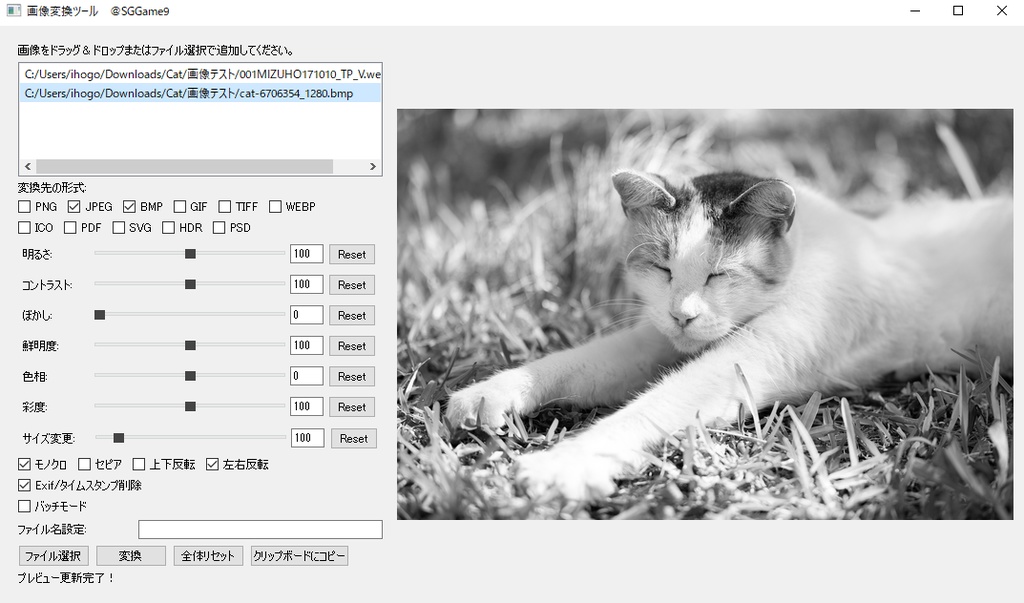Tick the WEBP format checkbox
This screenshot has height=603, width=1024.
click(275, 207)
